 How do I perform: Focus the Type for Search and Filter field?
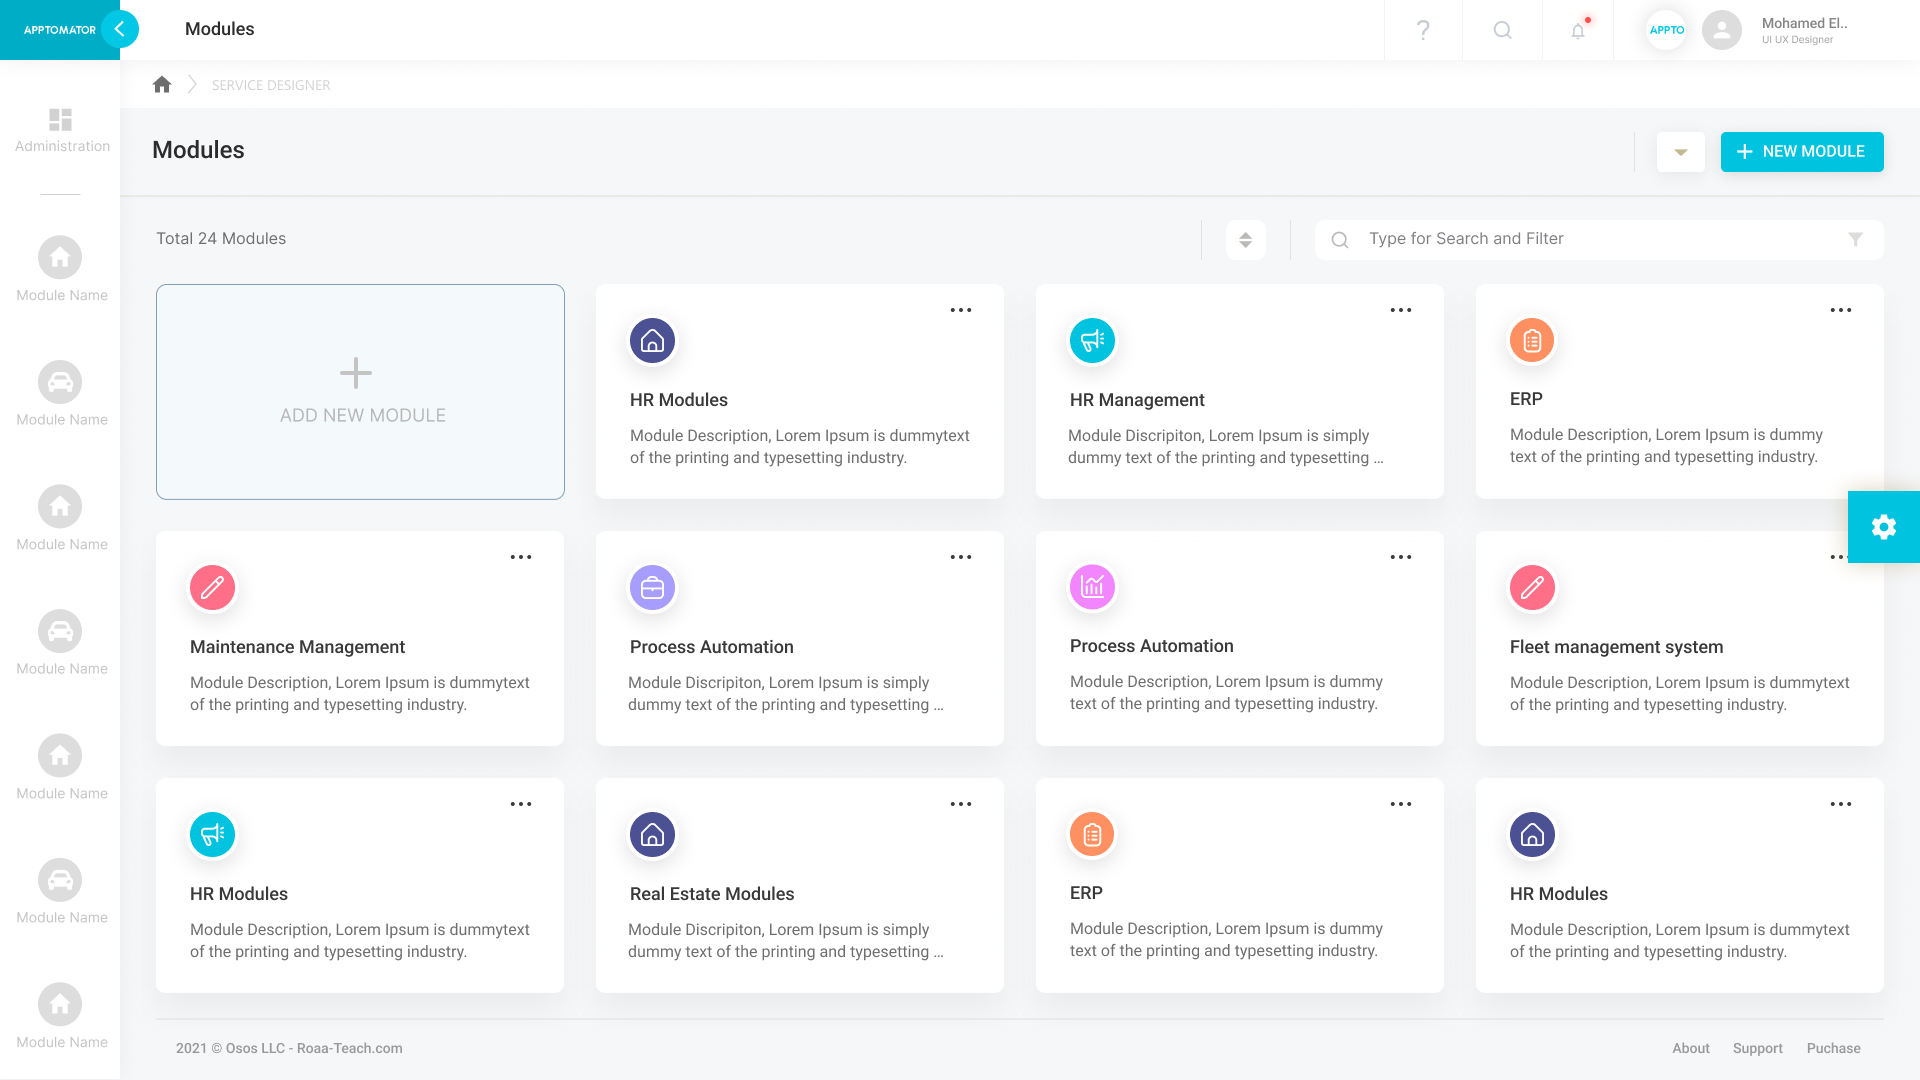click(1590, 239)
